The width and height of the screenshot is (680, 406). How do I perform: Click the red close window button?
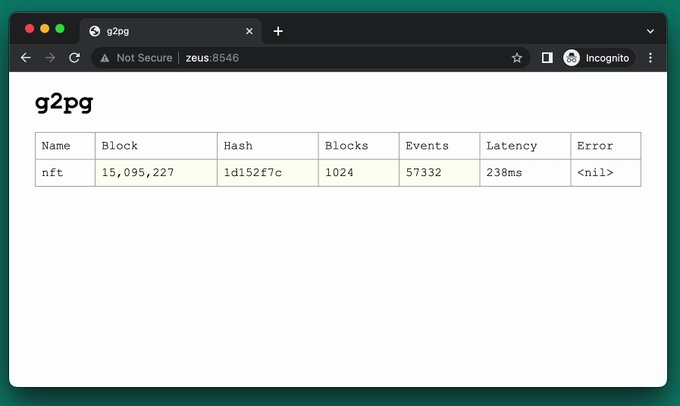point(29,29)
